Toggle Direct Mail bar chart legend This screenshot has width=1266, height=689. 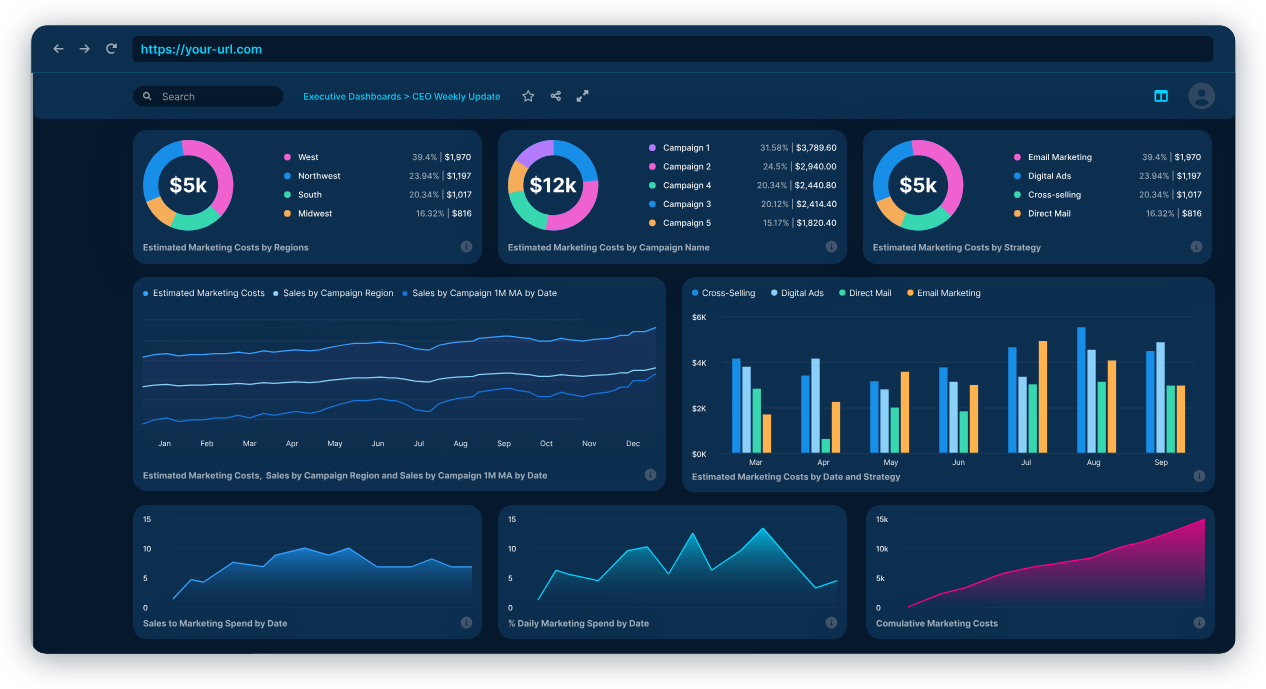[x=865, y=293]
